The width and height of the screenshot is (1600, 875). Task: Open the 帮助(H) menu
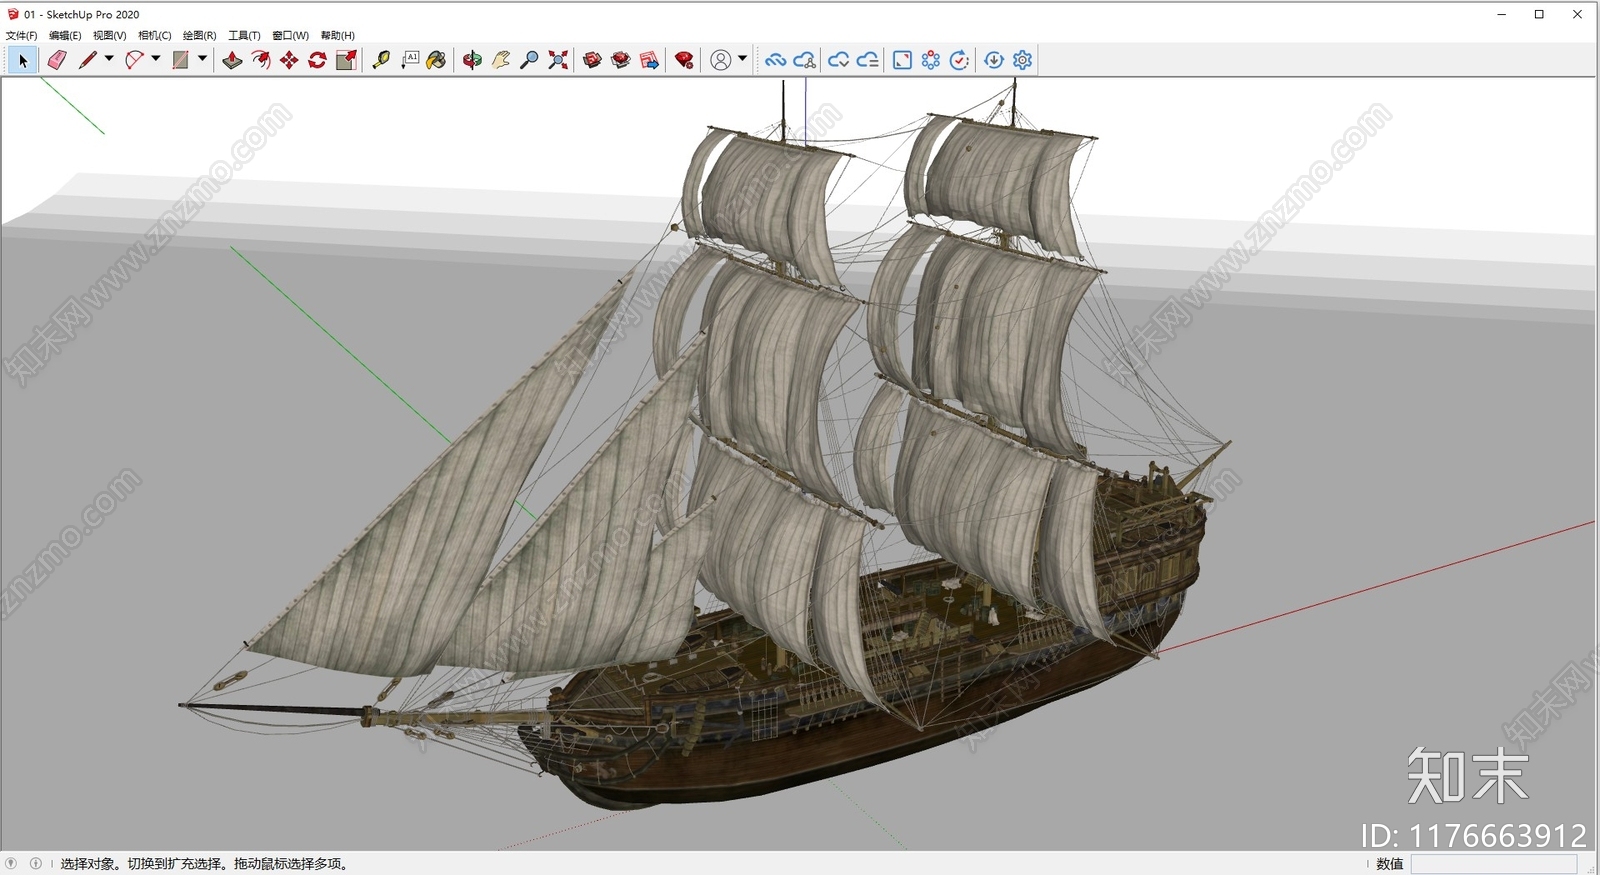[338, 36]
